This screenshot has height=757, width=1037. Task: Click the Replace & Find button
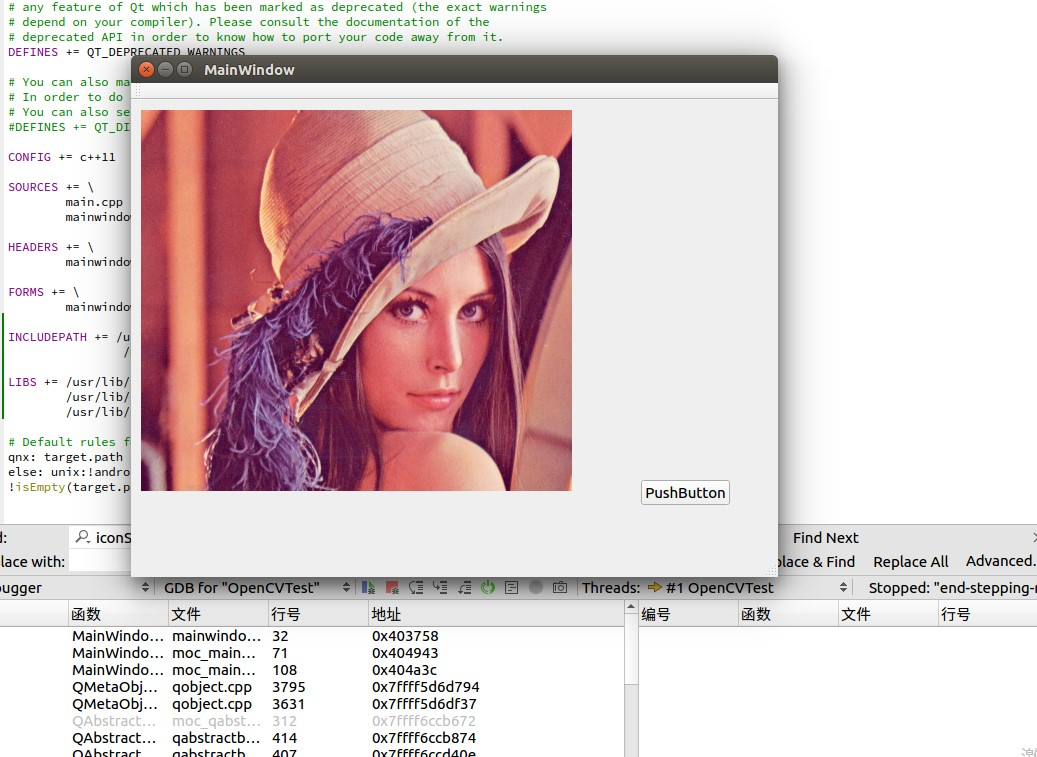click(817, 562)
